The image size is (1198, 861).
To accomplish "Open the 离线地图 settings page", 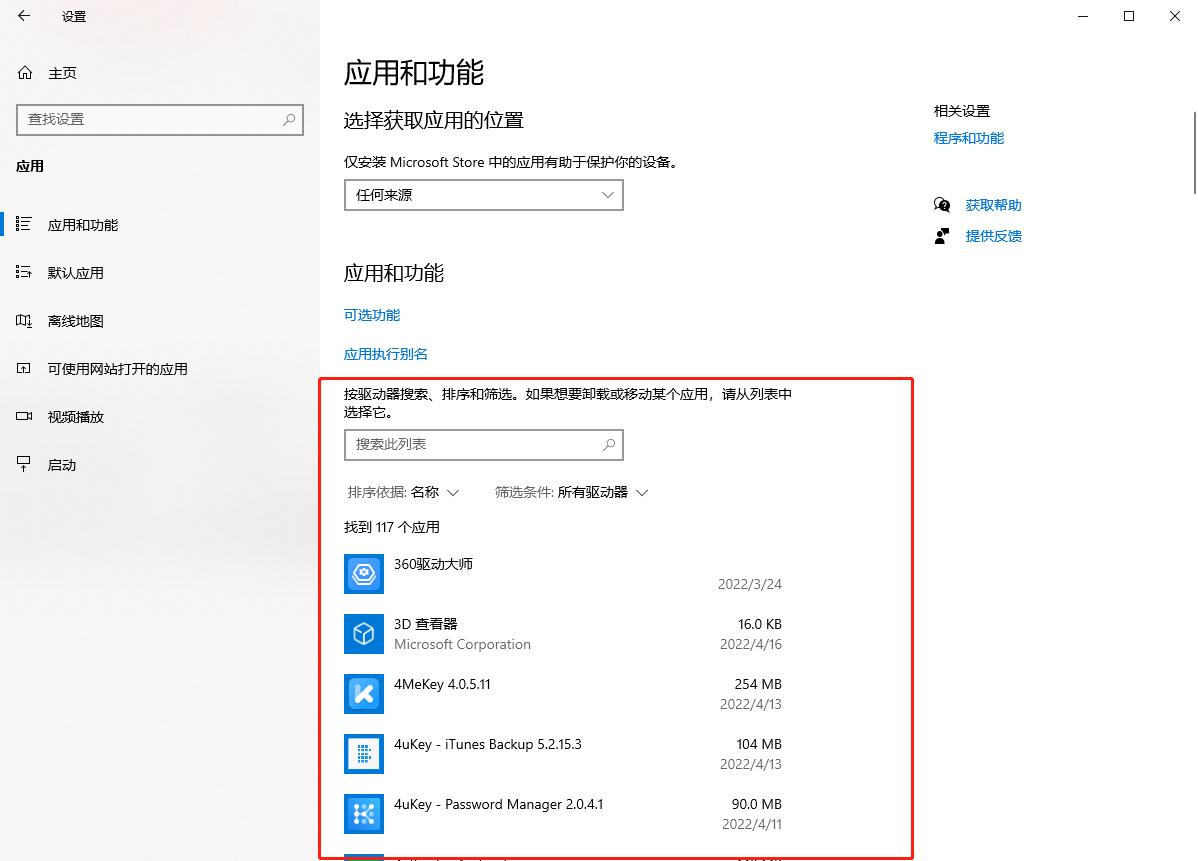I will [75, 321].
